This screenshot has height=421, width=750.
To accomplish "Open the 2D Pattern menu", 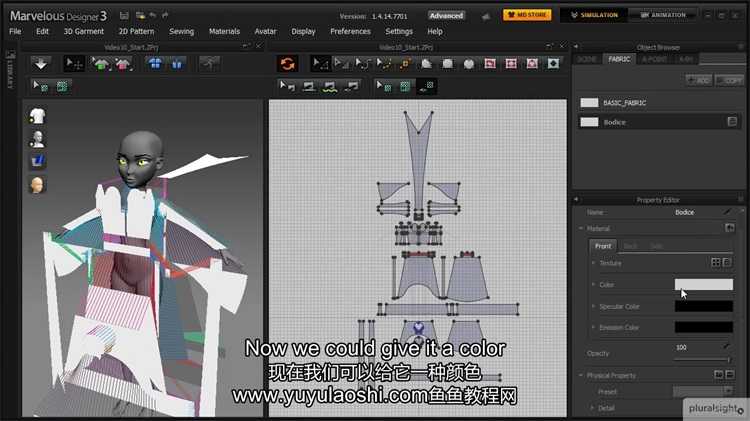I will point(136,31).
